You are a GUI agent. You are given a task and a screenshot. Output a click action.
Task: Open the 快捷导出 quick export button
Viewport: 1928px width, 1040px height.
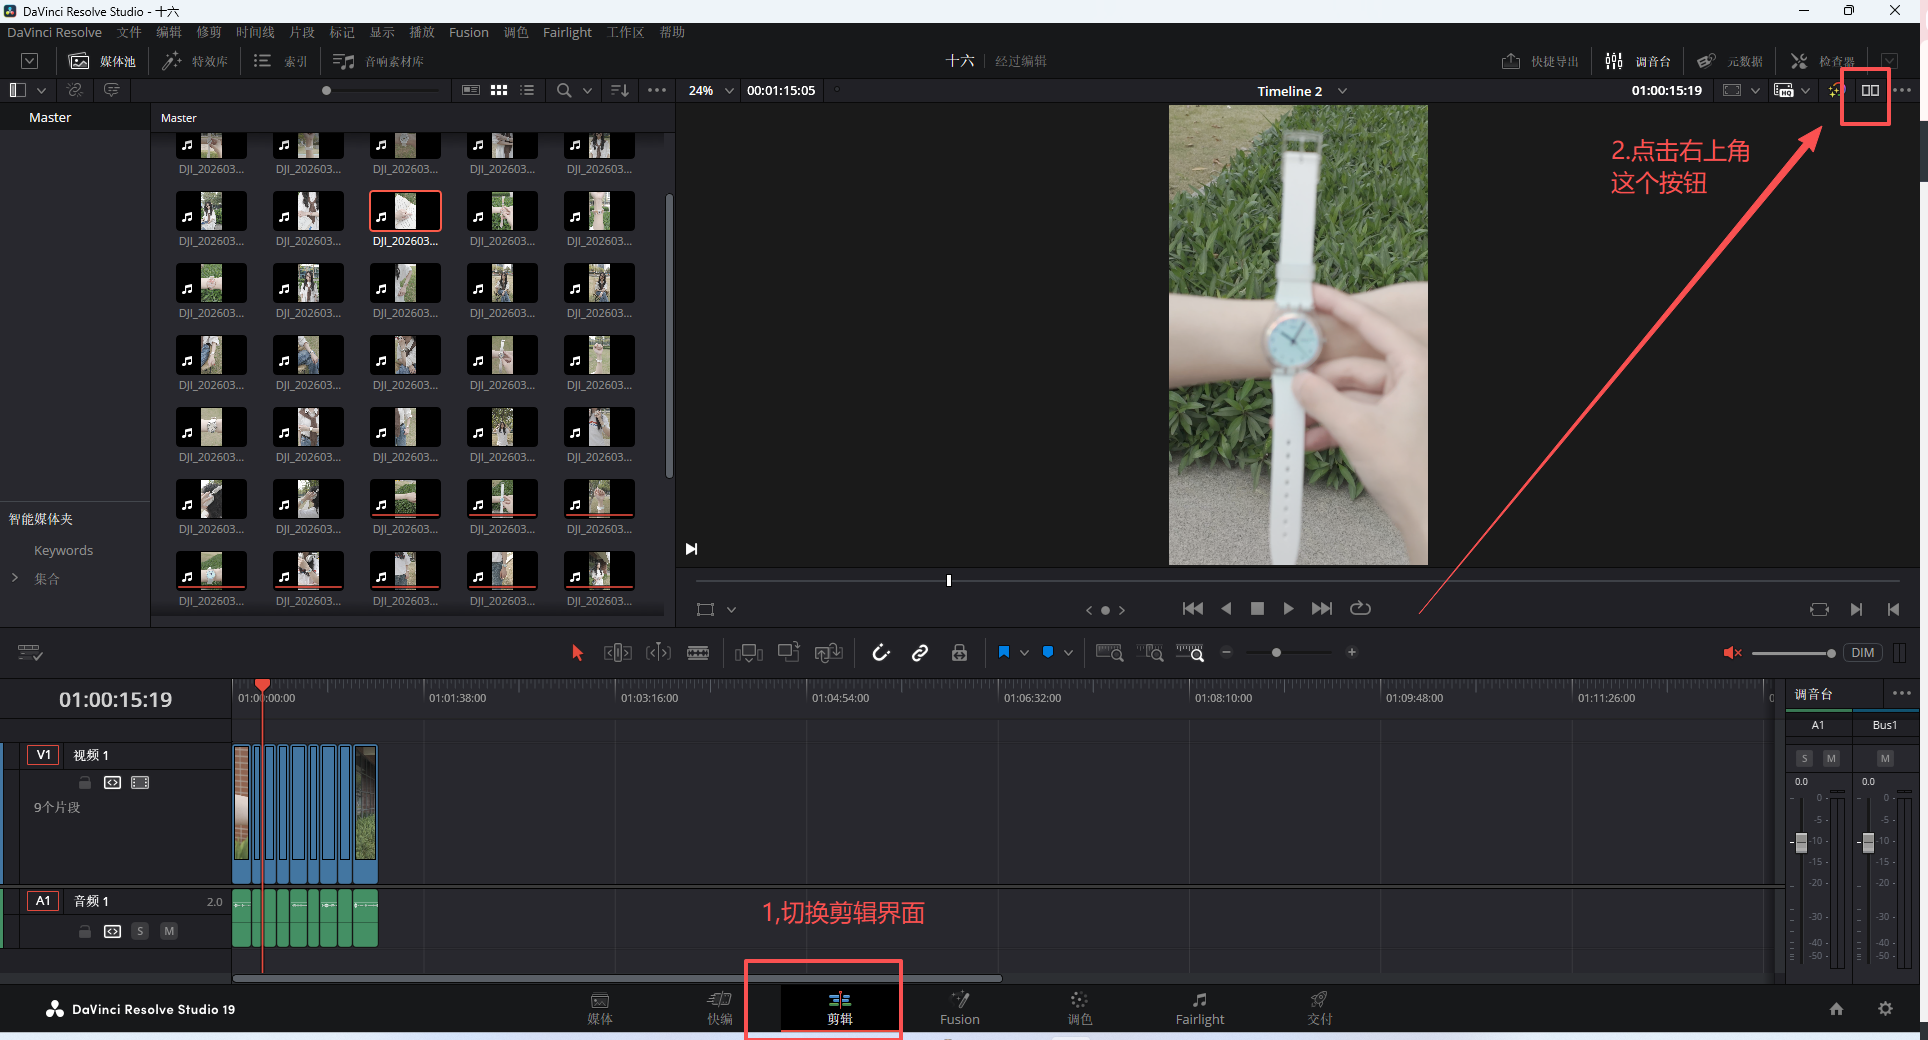1539,61
